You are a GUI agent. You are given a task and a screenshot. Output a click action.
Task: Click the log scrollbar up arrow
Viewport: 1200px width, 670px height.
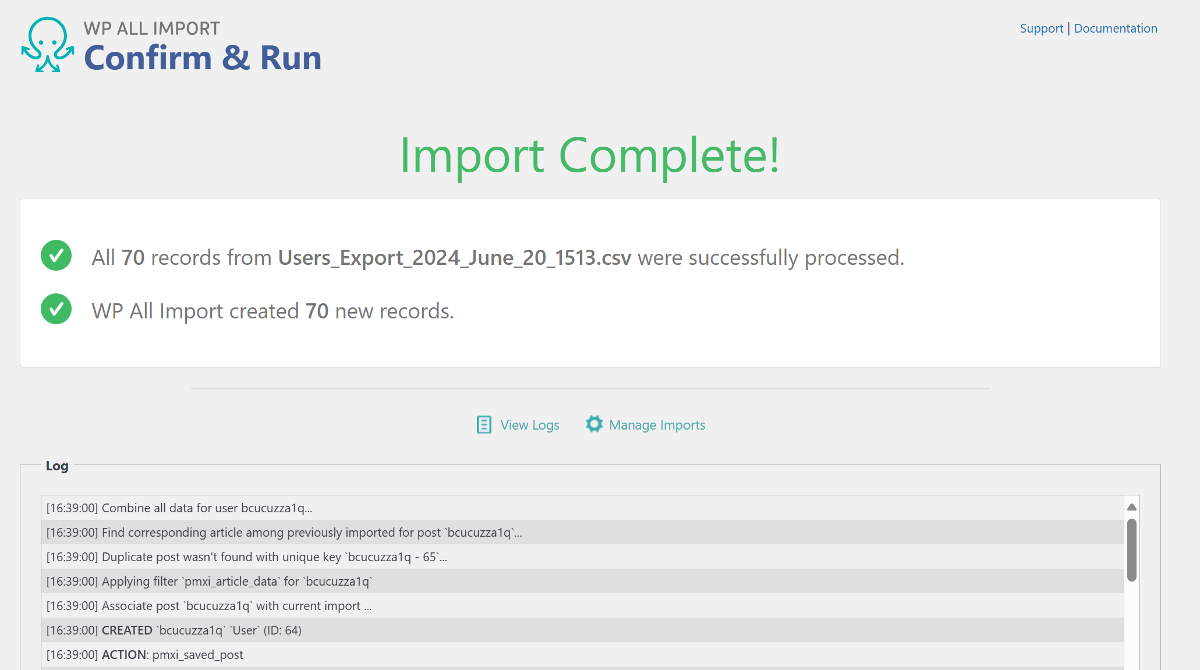click(x=1132, y=507)
